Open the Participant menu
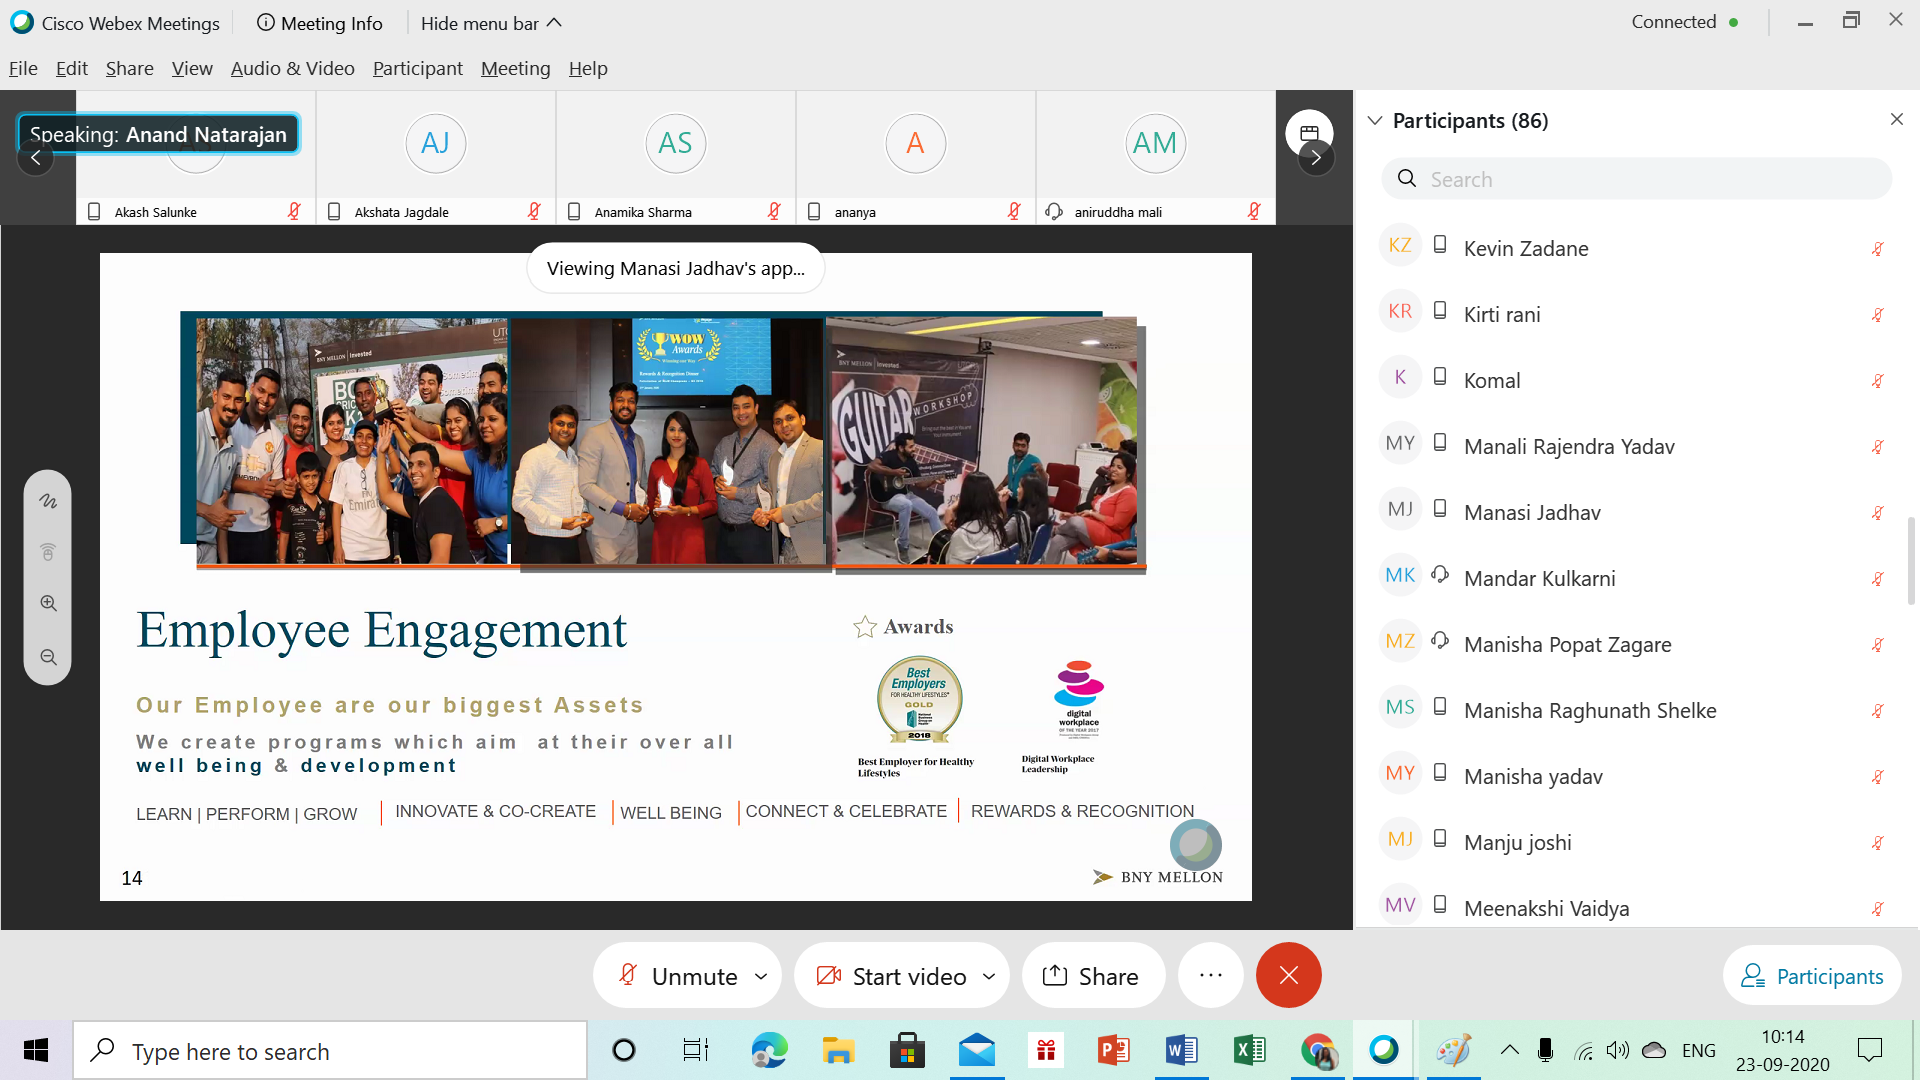The height and width of the screenshot is (1080, 1920). [x=417, y=68]
